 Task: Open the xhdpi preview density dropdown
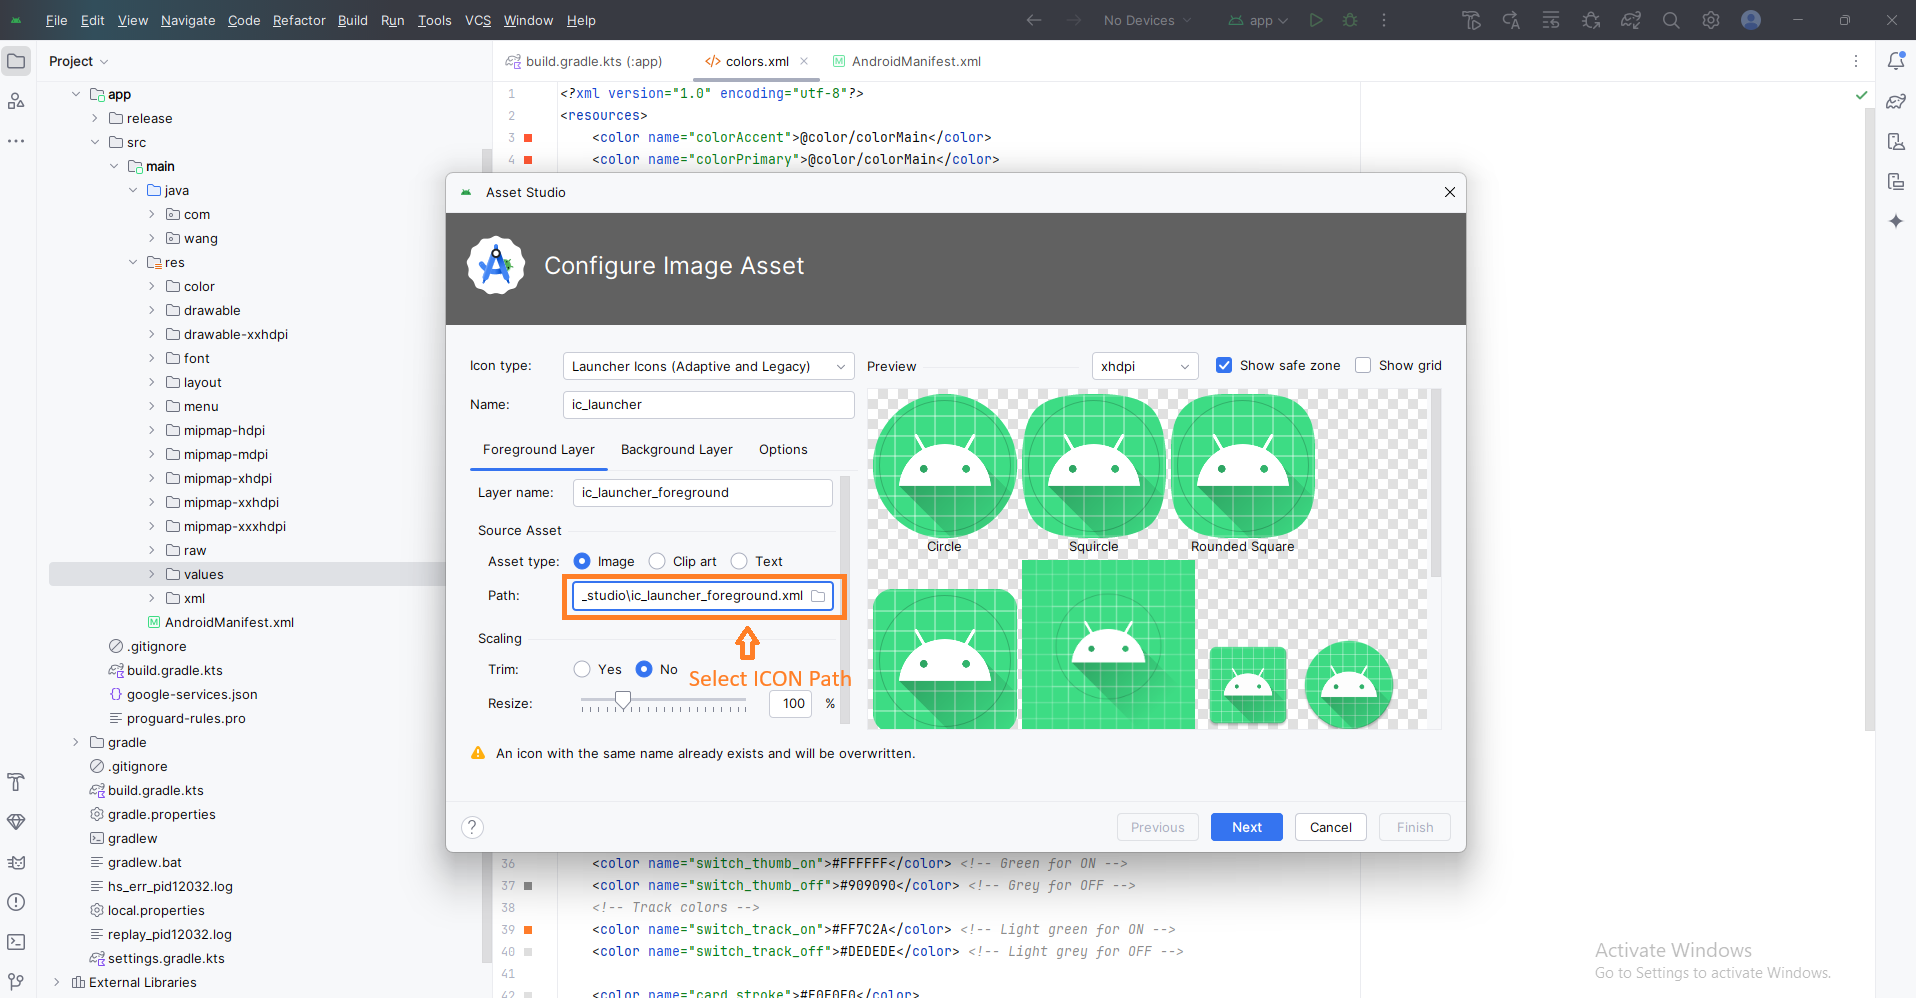pyautogui.click(x=1145, y=366)
